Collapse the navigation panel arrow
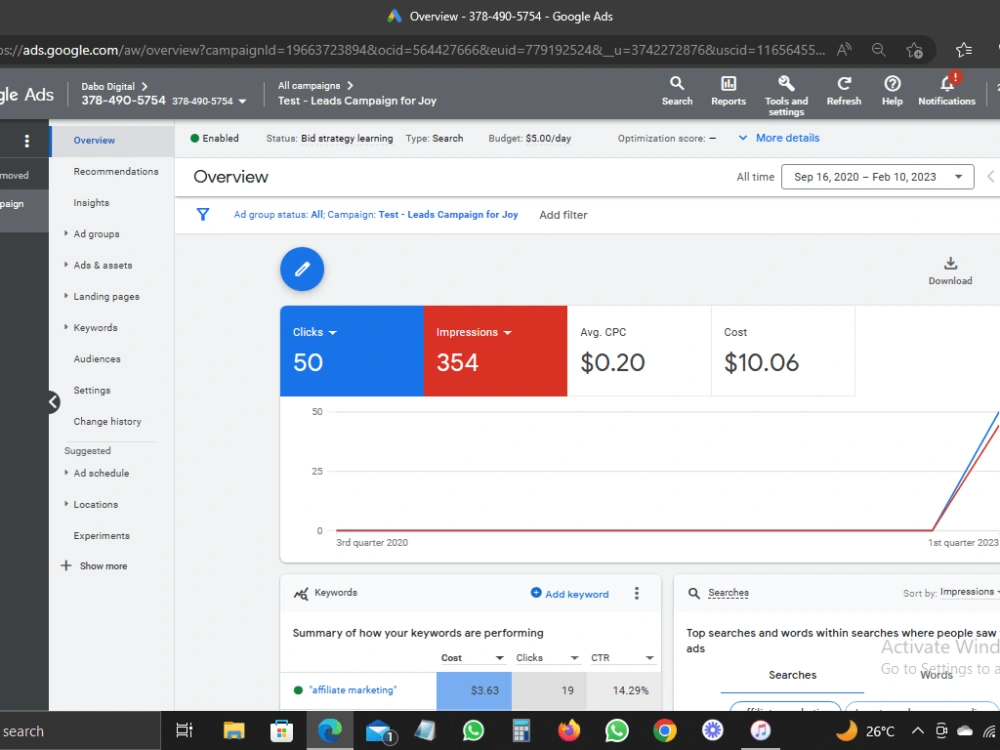 pos(54,402)
